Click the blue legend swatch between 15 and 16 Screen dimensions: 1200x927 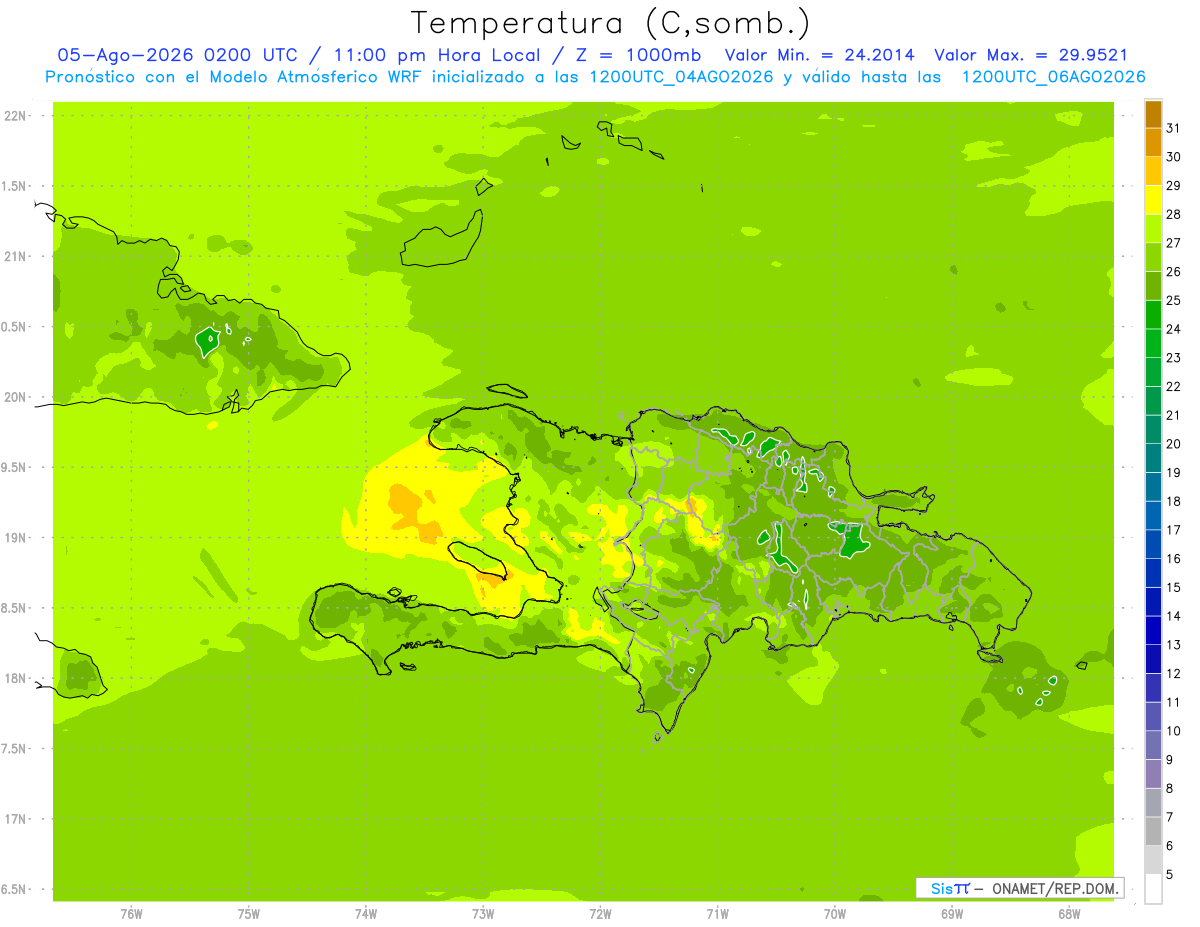click(x=1153, y=573)
